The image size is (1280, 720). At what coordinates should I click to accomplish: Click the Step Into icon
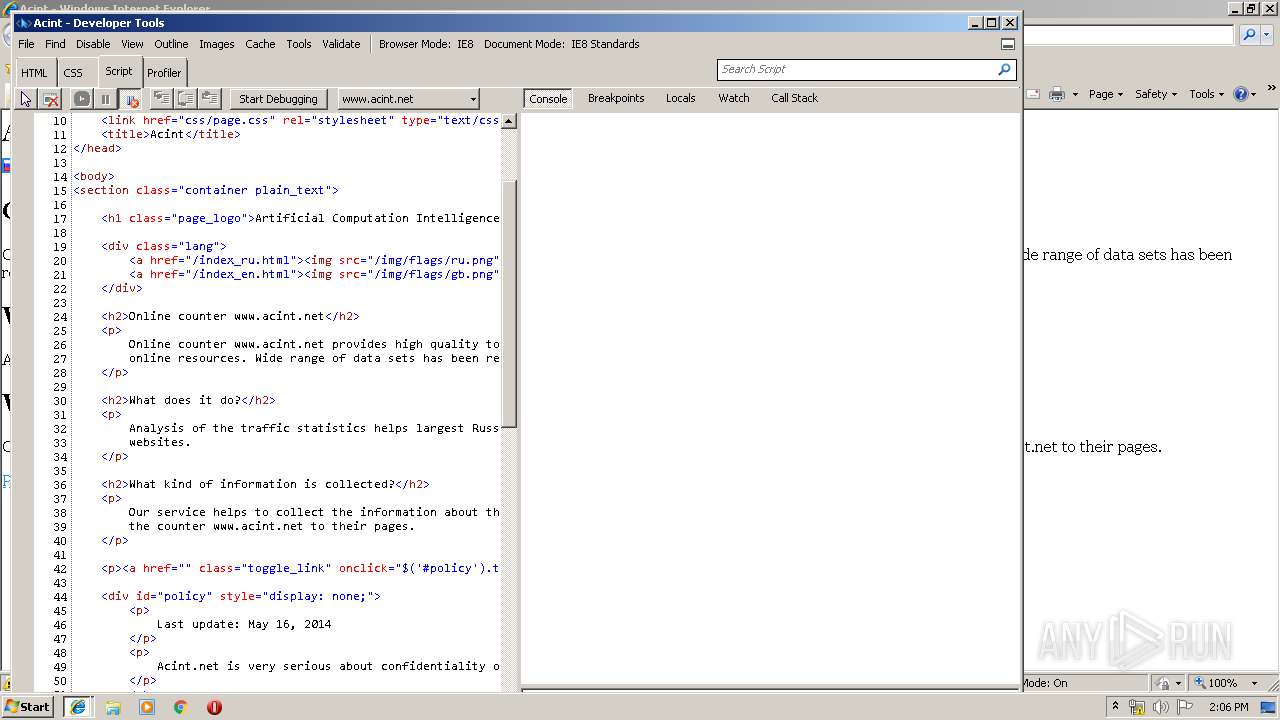(x=161, y=98)
